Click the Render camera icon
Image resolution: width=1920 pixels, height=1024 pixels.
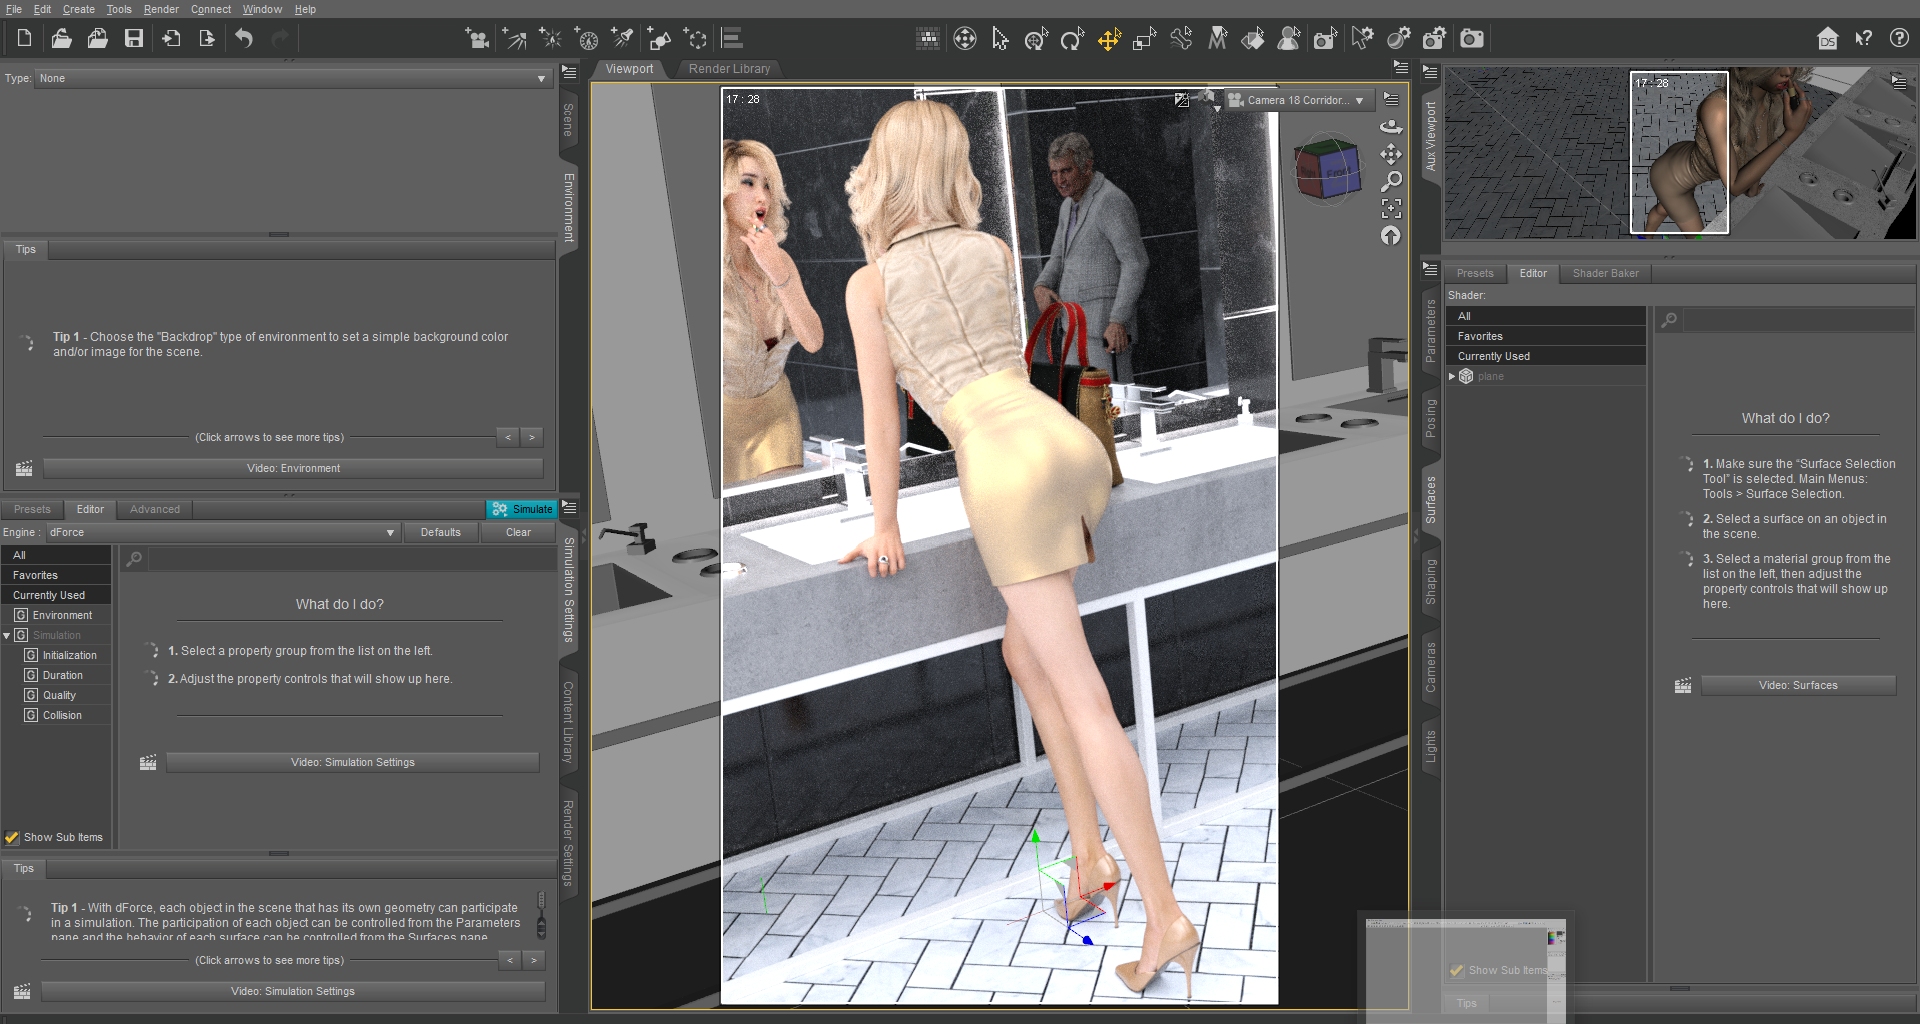(1471, 39)
